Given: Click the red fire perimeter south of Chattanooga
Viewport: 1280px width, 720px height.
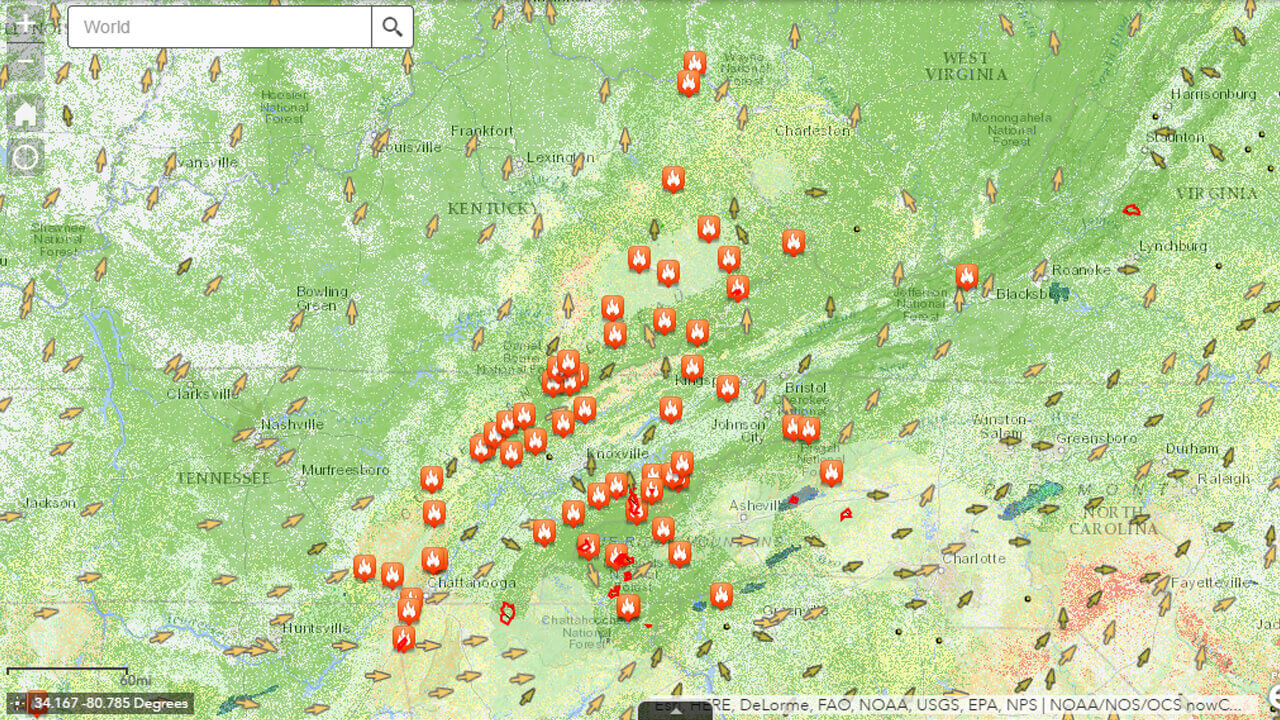Looking at the screenshot, I should click(507, 612).
